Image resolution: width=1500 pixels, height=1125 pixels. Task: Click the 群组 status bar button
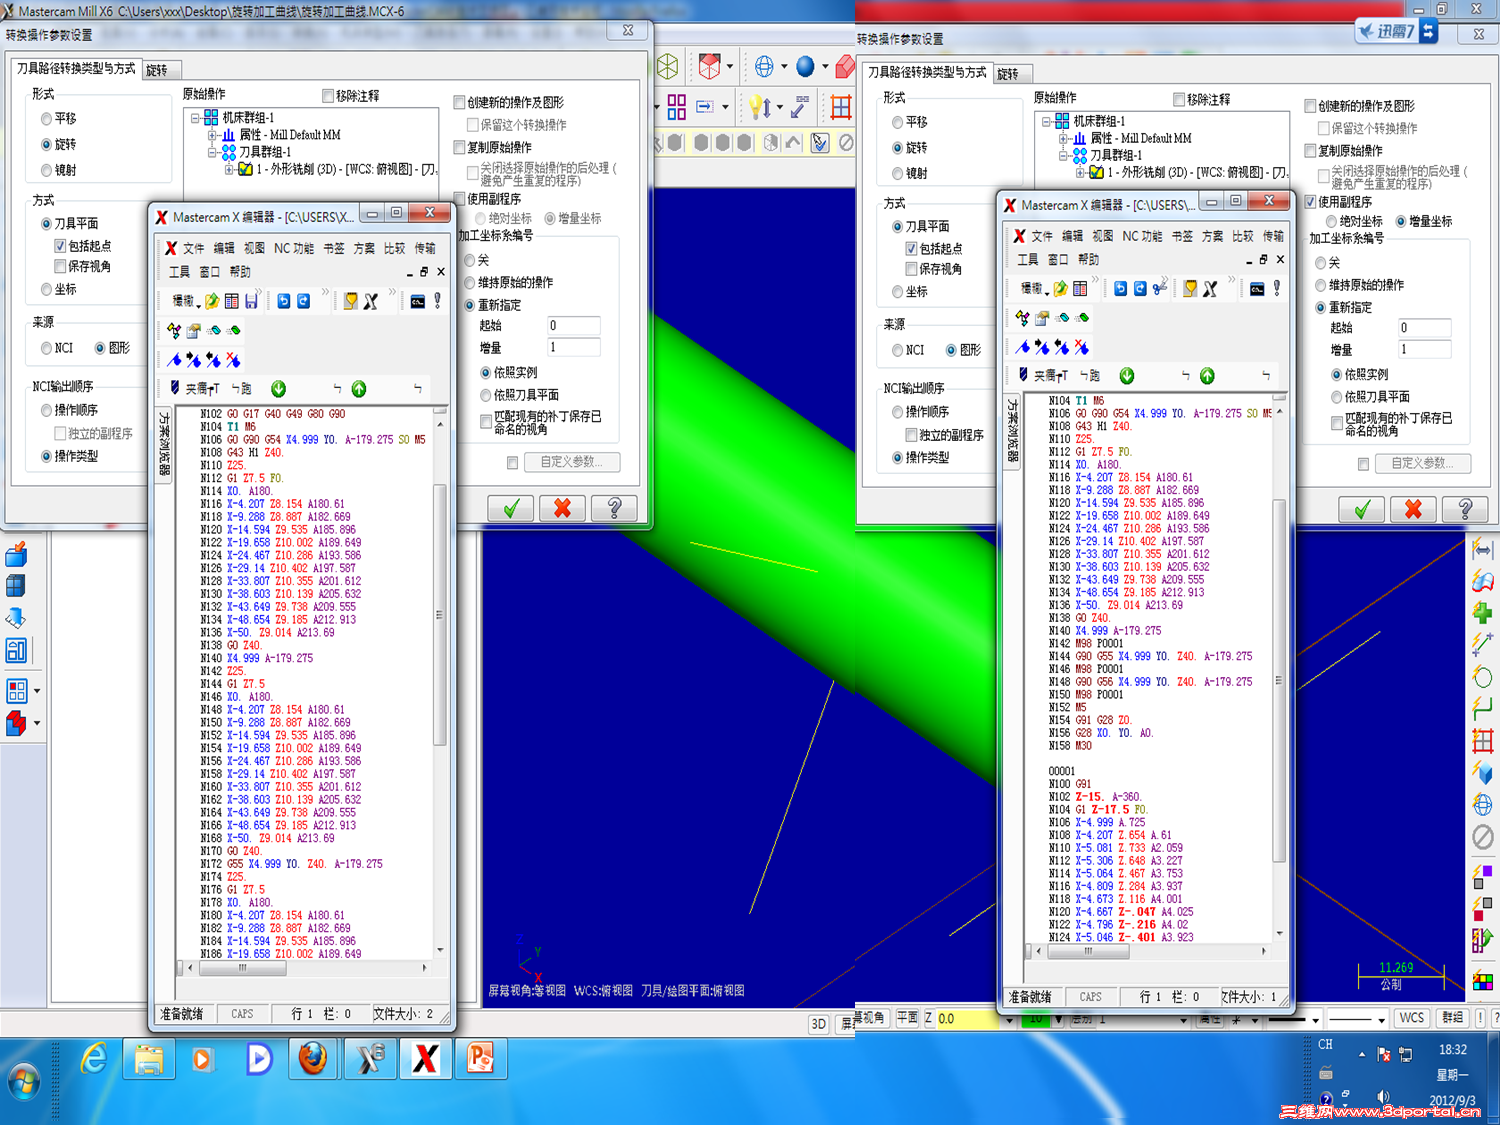coord(1452,1018)
